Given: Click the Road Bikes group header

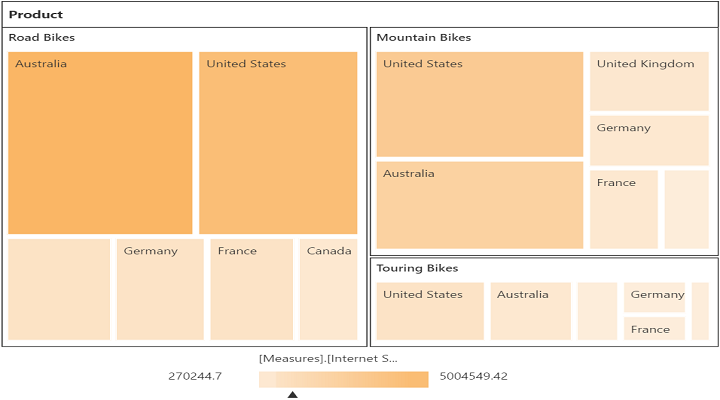Looking at the screenshot, I should [x=42, y=38].
